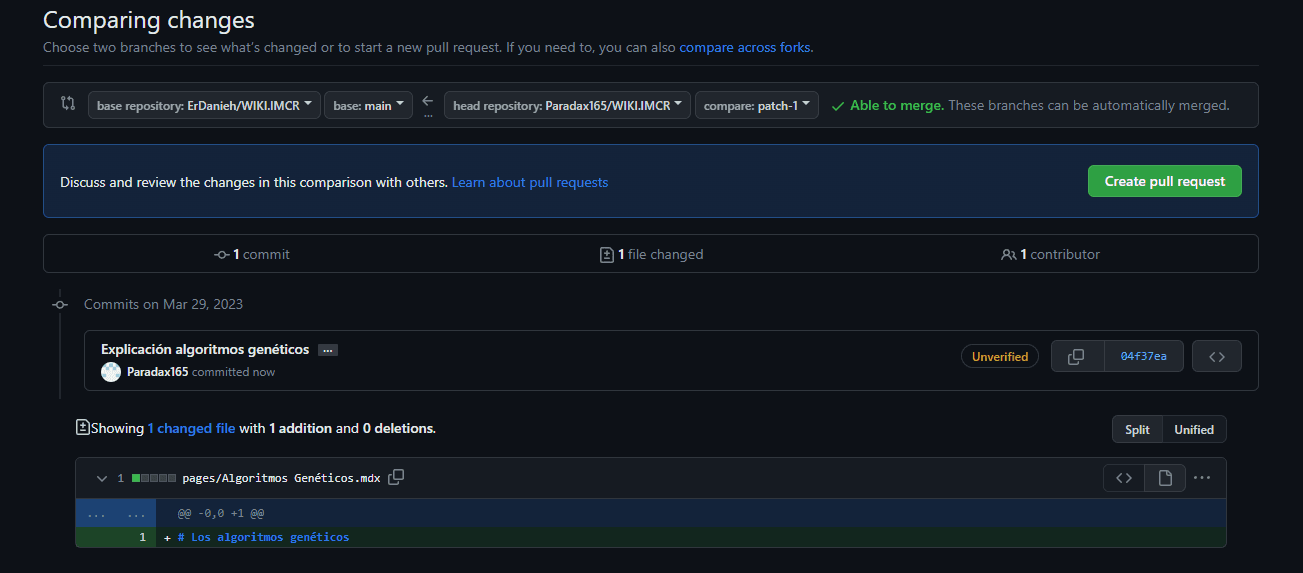Viewport: 1303px width, 573px height.
Task: Open base: main branch dropdown
Action: pos(368,105)
